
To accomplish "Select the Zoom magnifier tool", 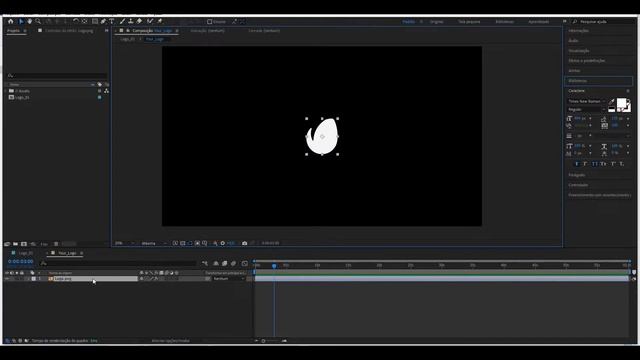I will tap(38, 21).
